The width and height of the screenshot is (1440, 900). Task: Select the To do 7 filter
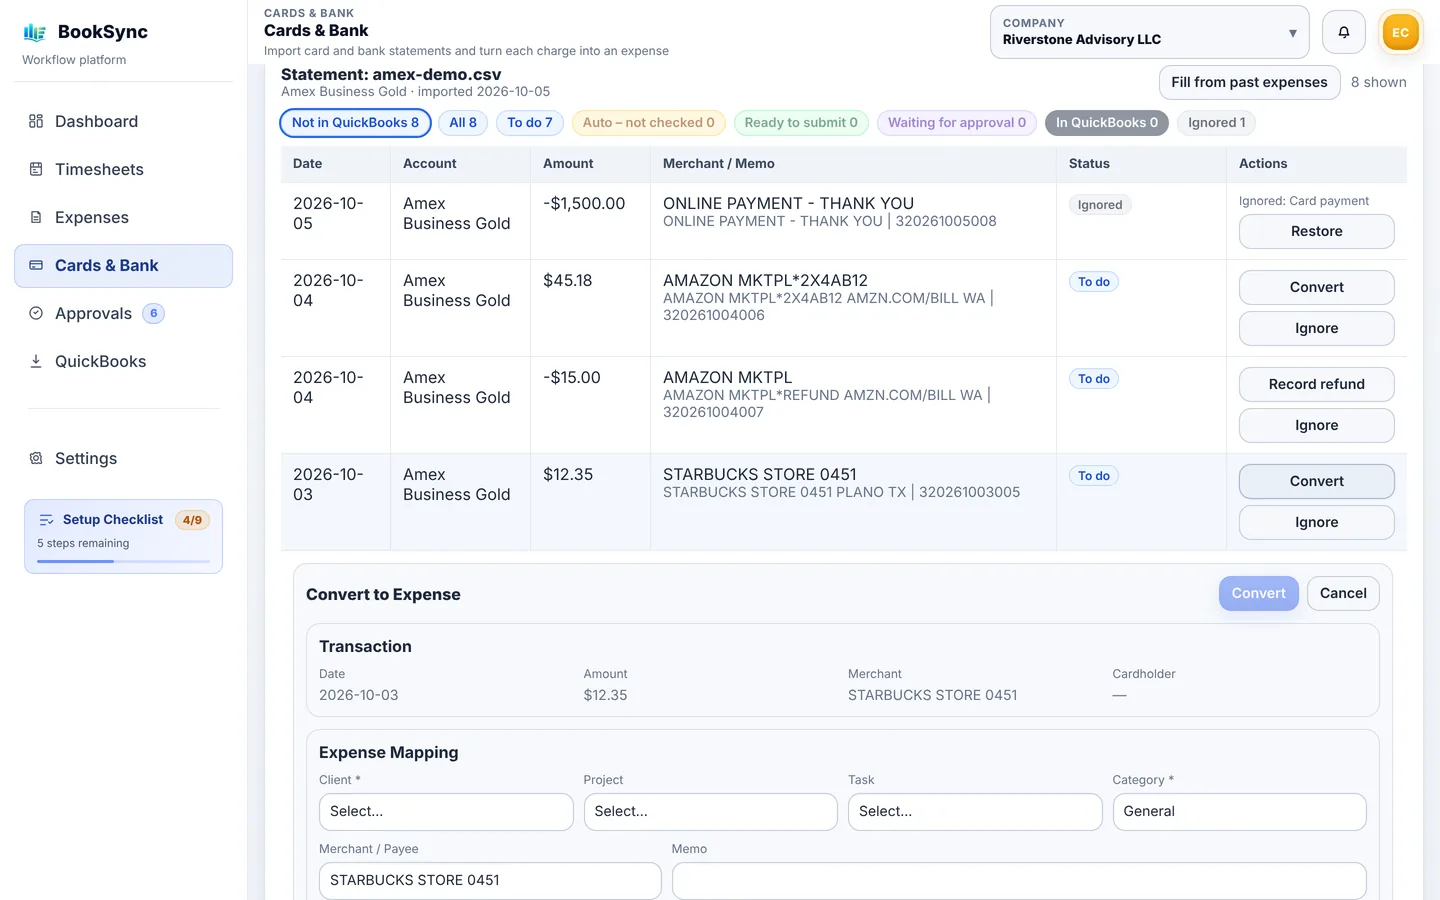click(x=530, y=123)
